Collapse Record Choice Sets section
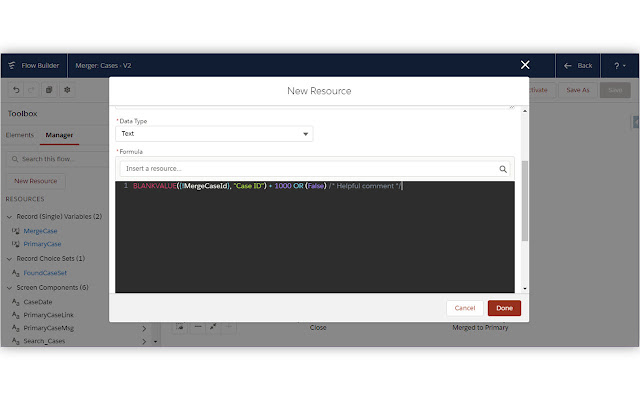The image size is (640, 400). pos(9,259)
